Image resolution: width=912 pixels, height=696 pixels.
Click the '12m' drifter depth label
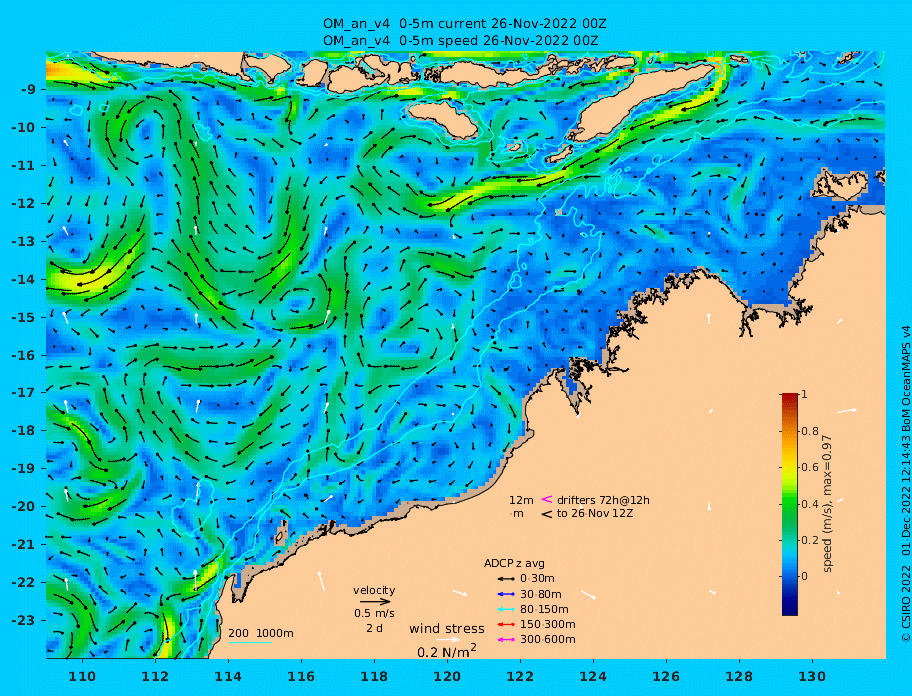click(x=521, y=500)
